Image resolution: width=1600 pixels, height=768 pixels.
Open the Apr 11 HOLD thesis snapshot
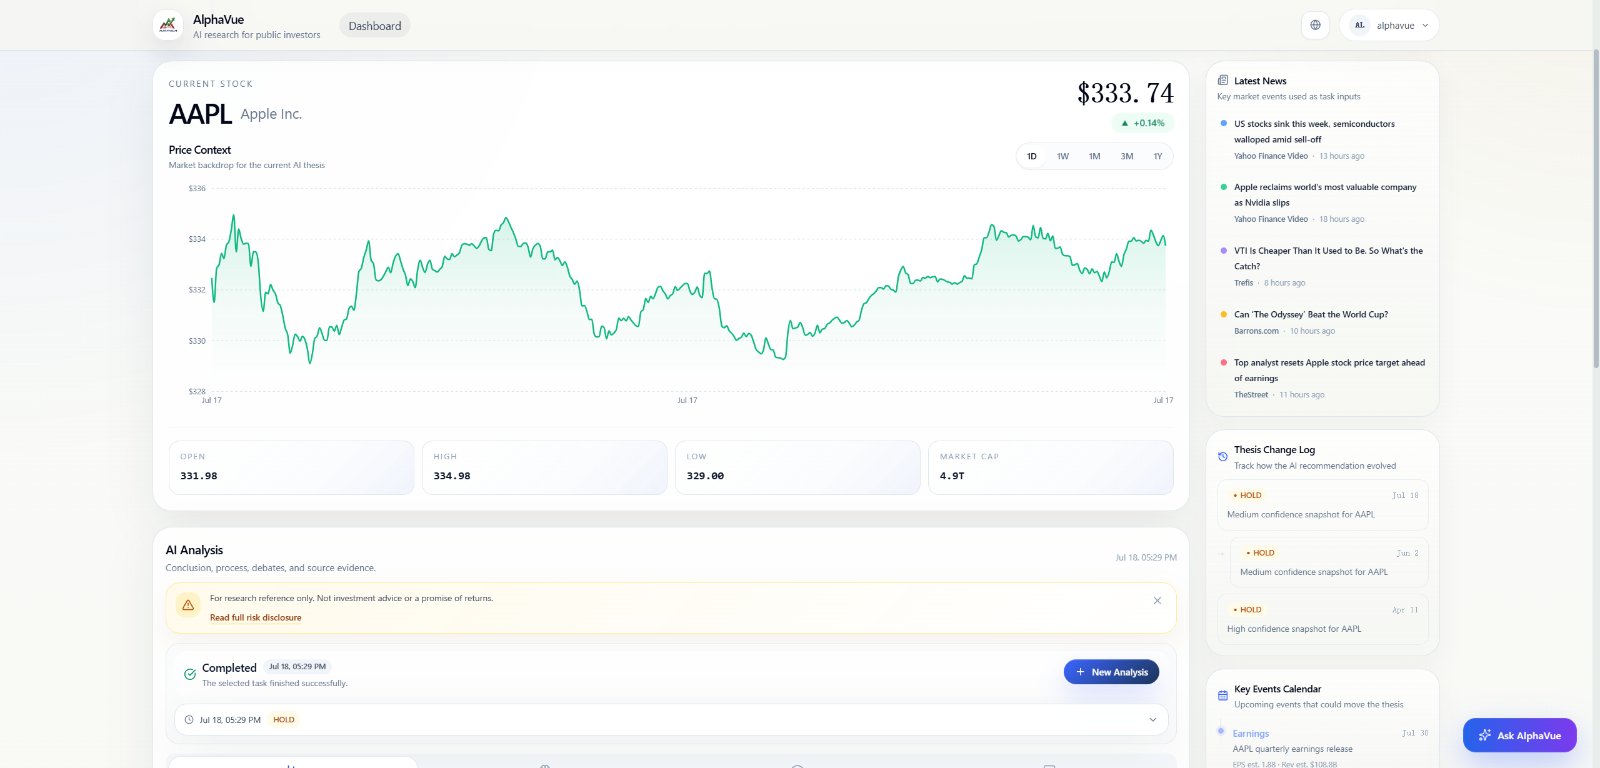(x=1323, y=619)
